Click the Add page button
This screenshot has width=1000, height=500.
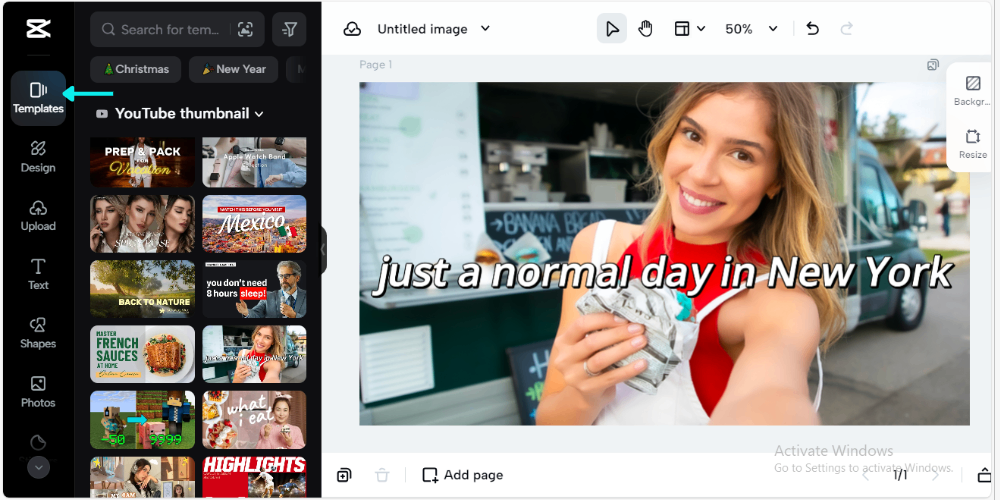pos(463,475)
